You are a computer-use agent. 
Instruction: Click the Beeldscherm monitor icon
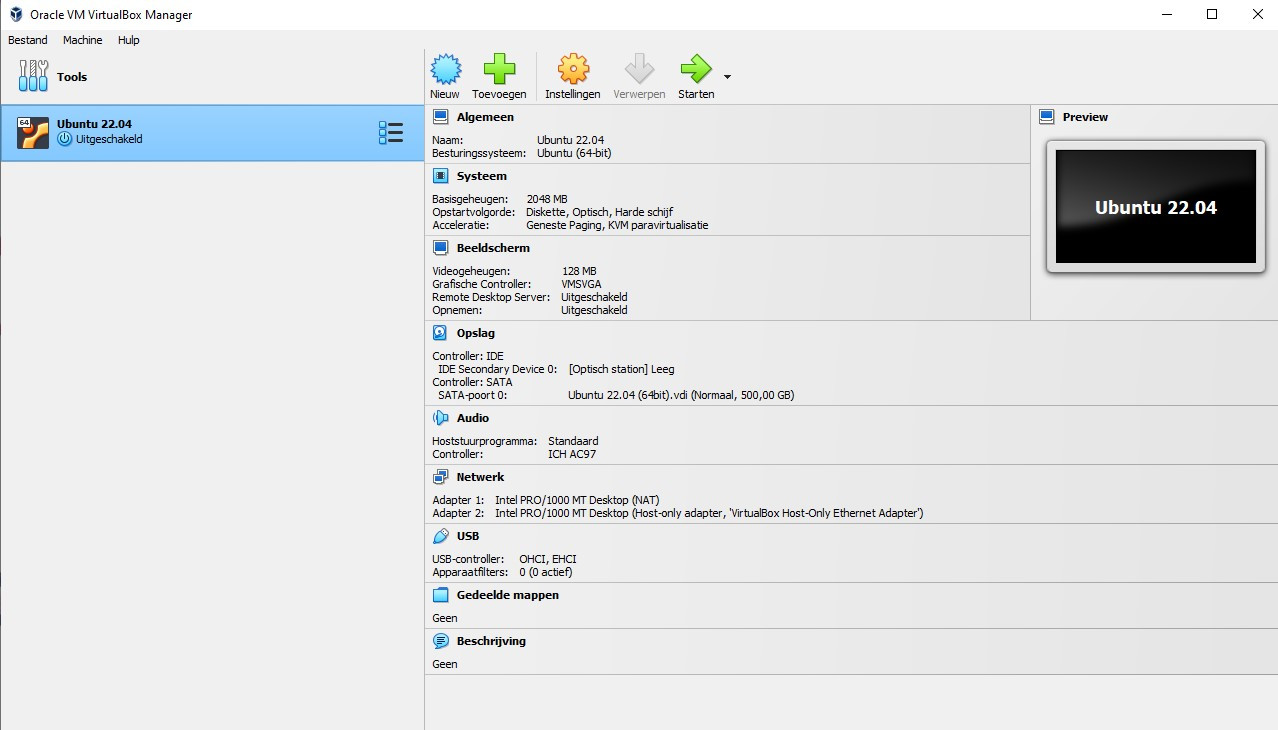pyautogui.click(x=441, y=248)
